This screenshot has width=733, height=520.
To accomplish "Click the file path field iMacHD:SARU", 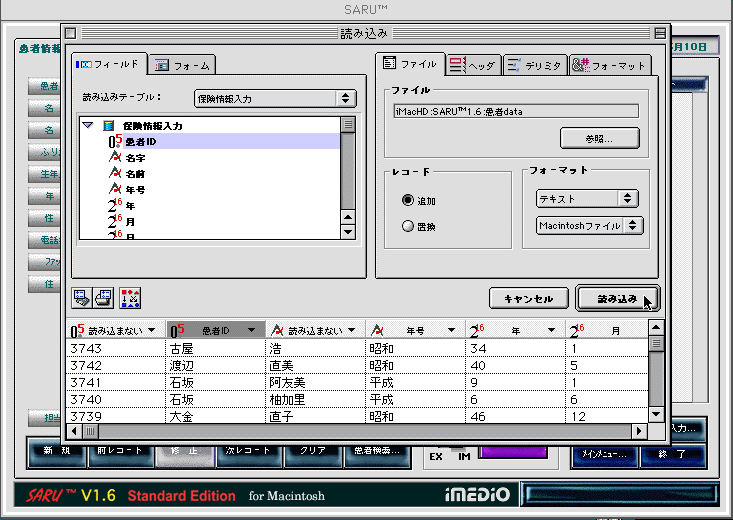I will 516,111.
